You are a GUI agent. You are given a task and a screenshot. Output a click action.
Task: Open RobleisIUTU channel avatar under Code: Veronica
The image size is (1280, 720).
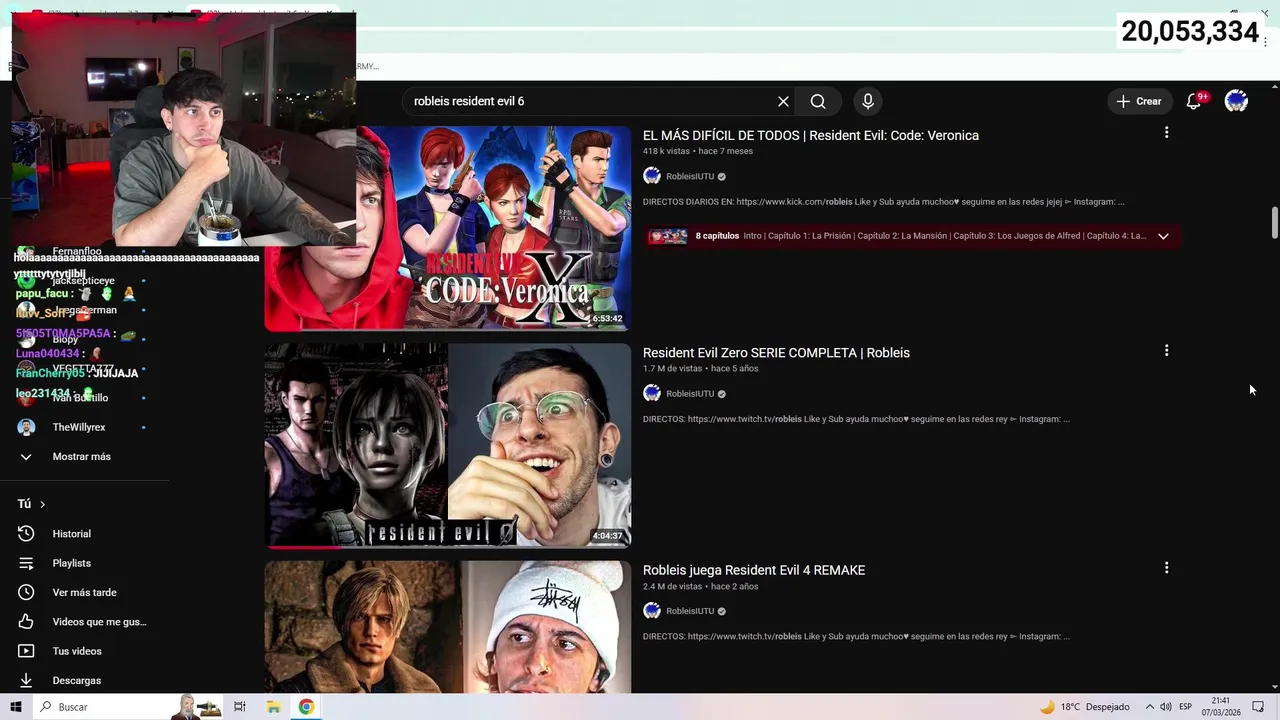pyautogui.click(x=652, y=176)
